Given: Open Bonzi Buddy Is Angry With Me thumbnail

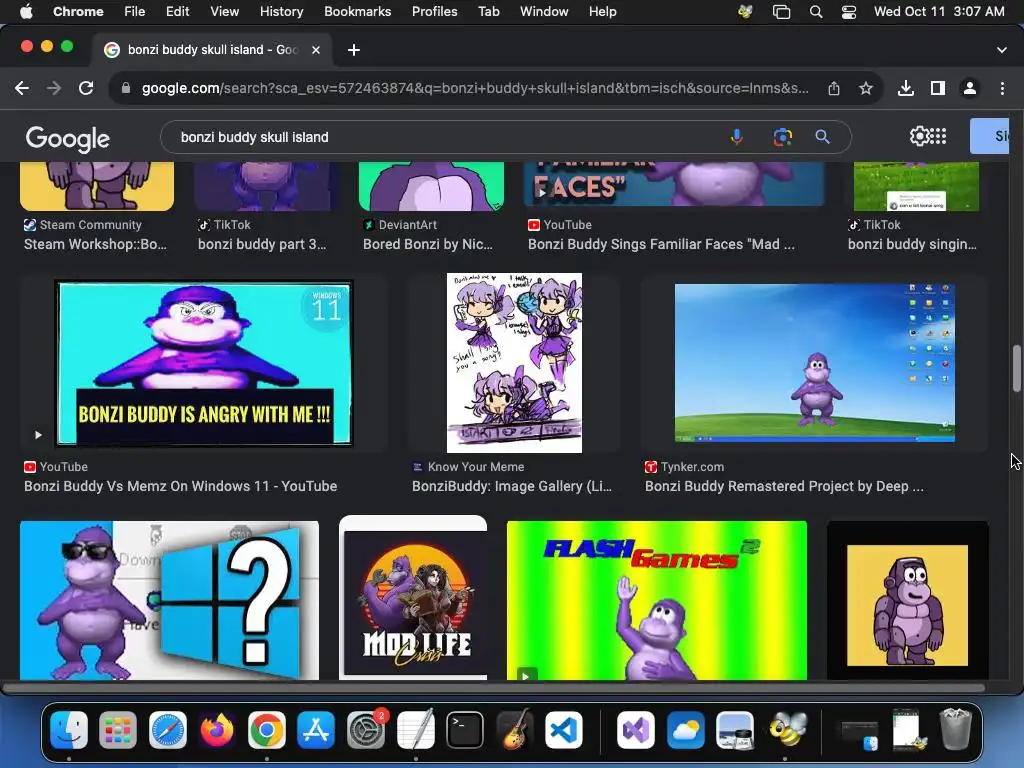Looking at the screenshot, I should [x=204, y=363].
